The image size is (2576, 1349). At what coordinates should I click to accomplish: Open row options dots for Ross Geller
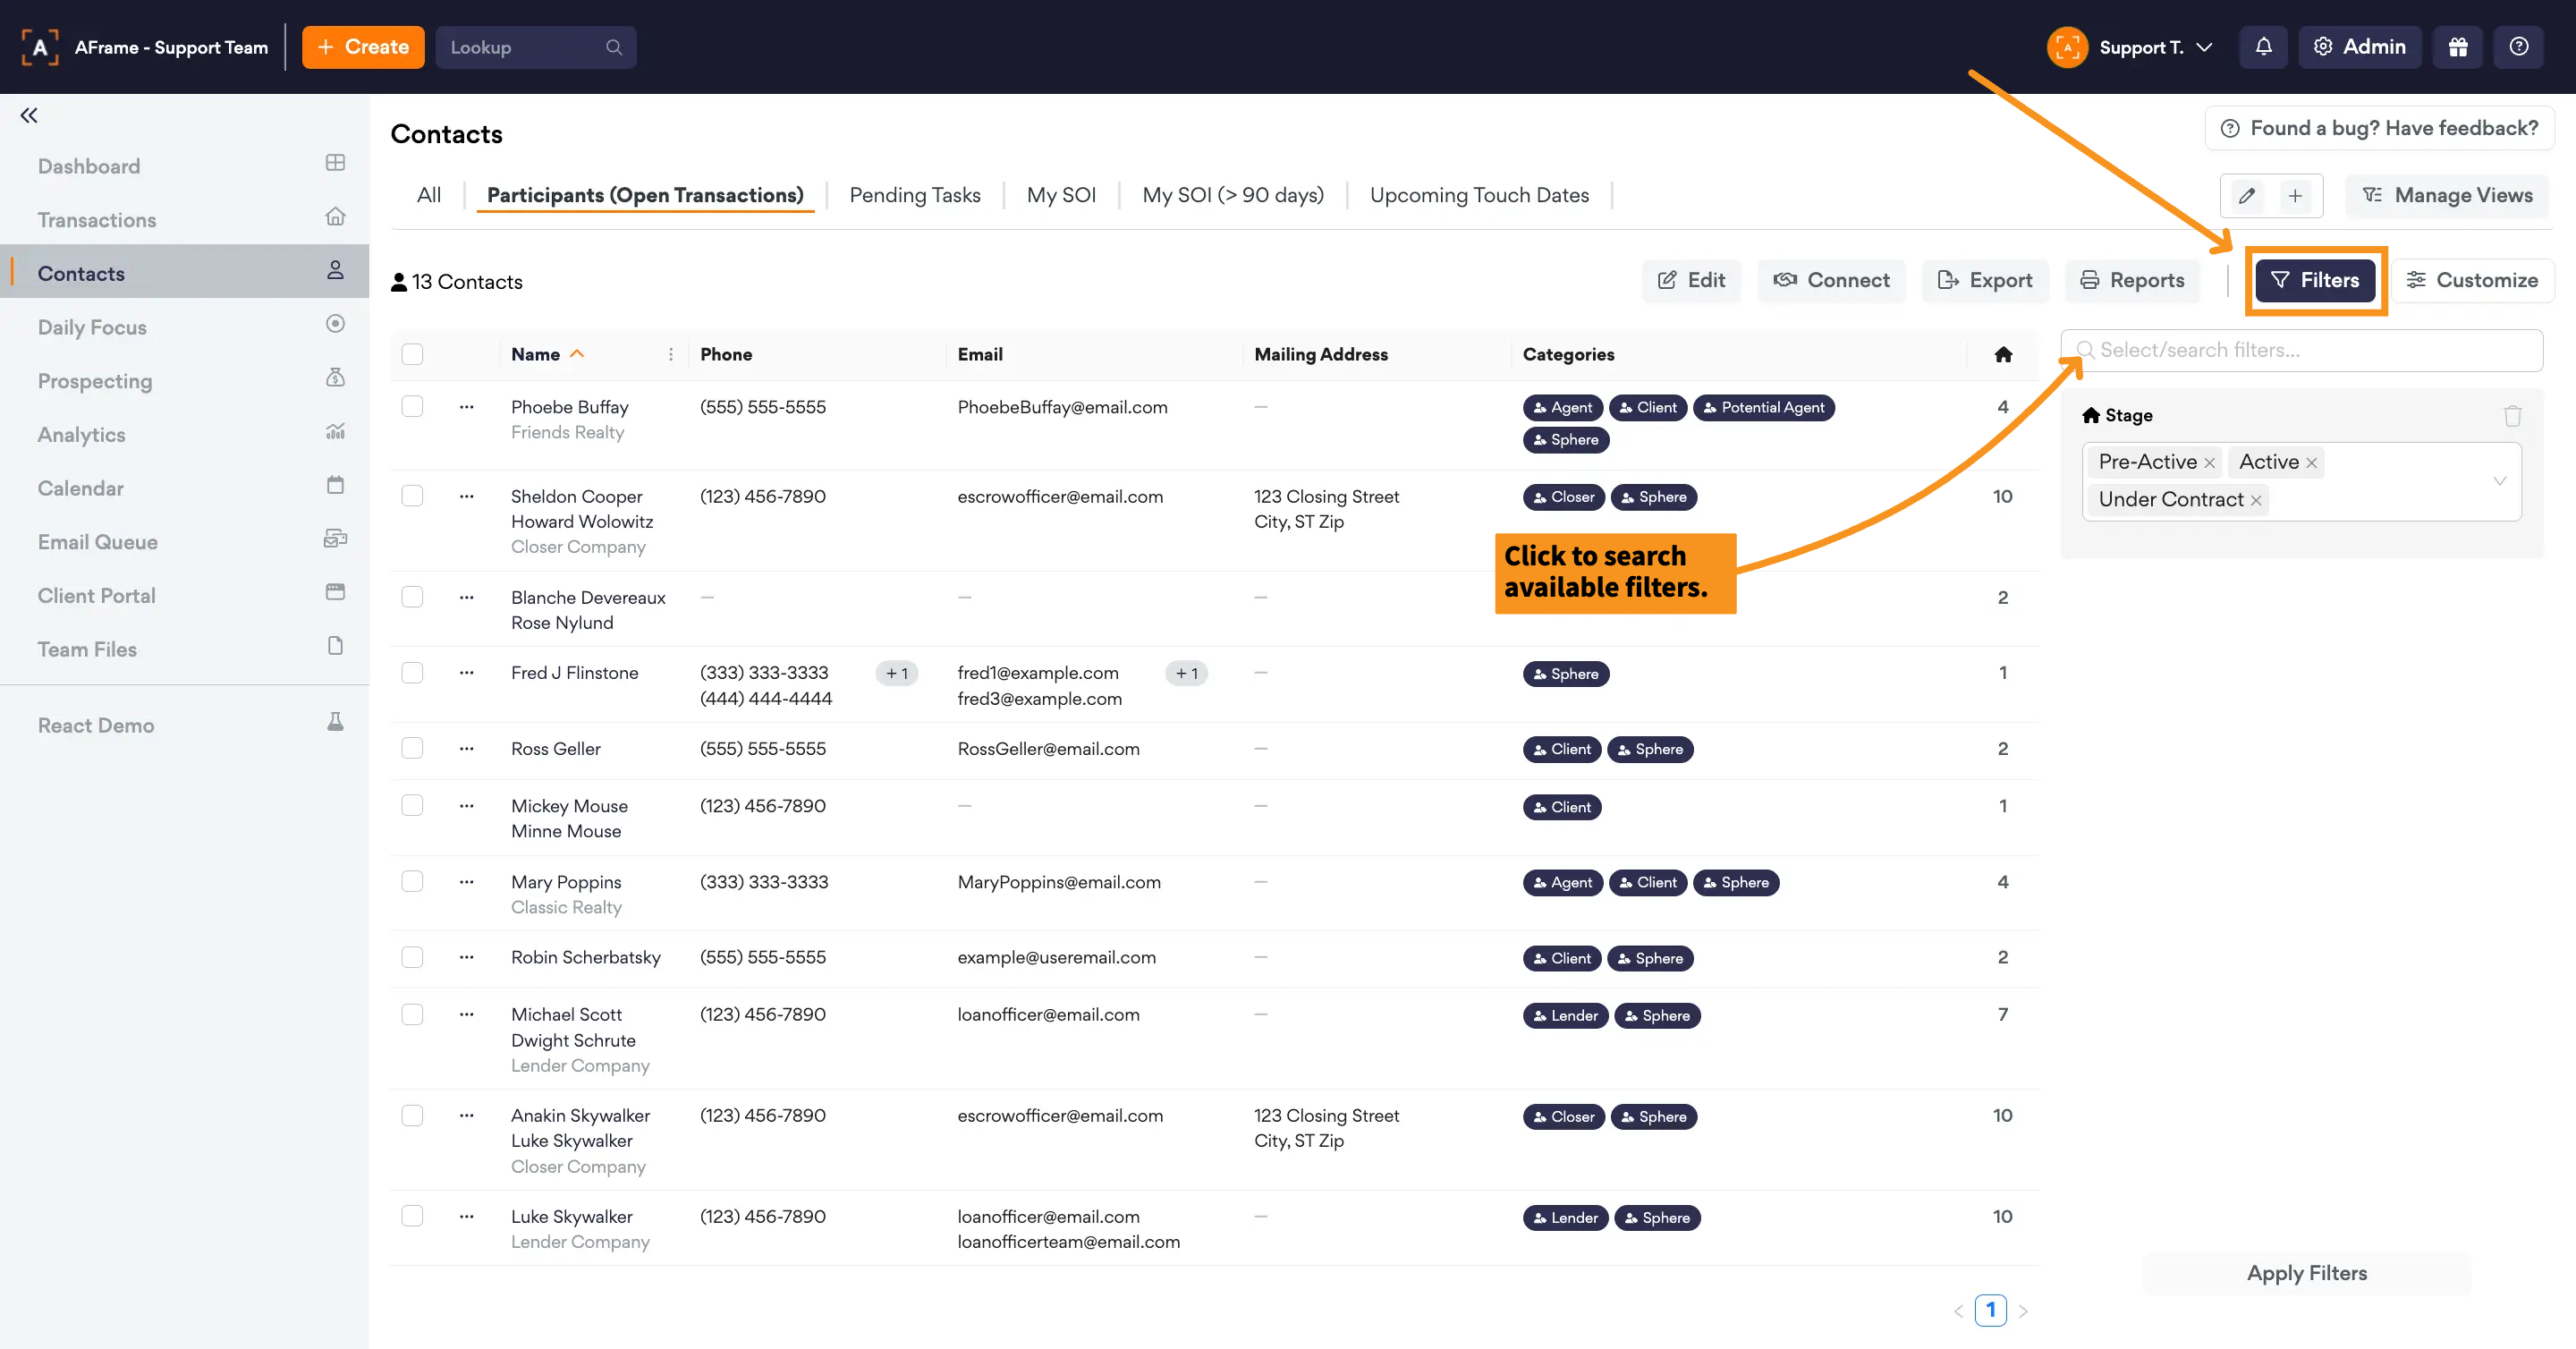(466, 749)
